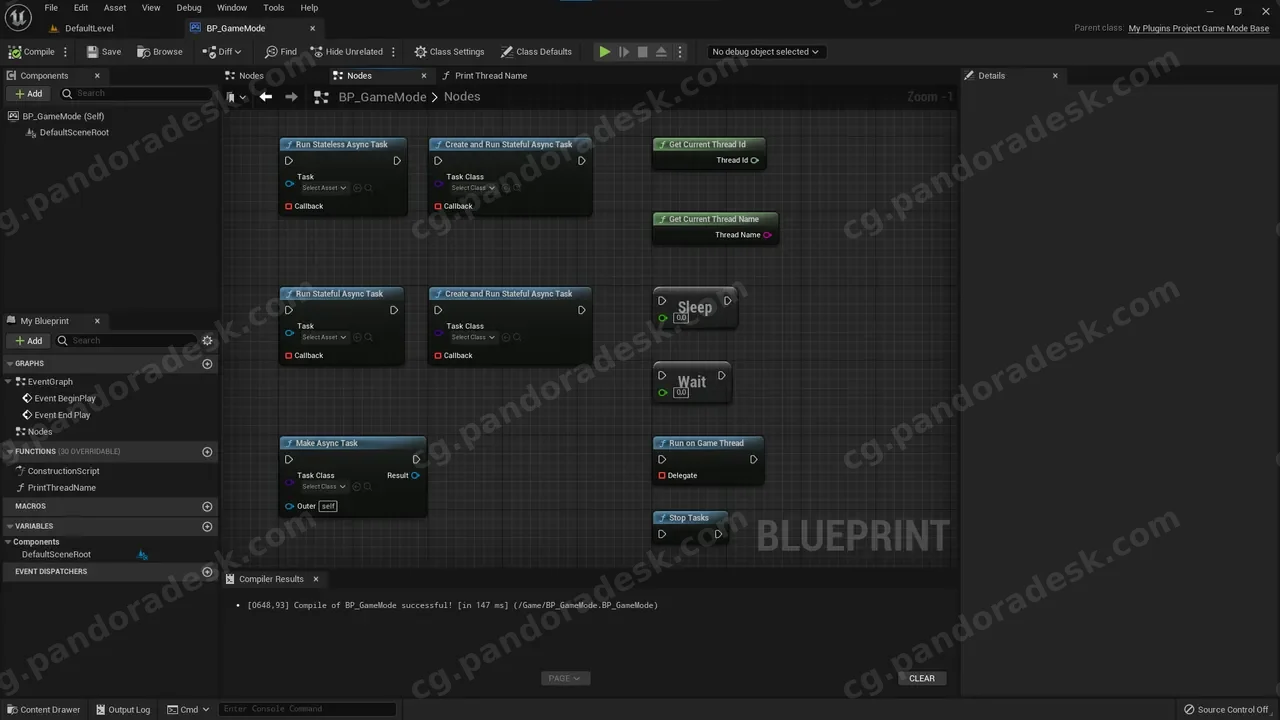Switch to the DefaultLevel tab
Image resolution: width=1280 pixels, height=720 pixels.
[x=88, y=29]
